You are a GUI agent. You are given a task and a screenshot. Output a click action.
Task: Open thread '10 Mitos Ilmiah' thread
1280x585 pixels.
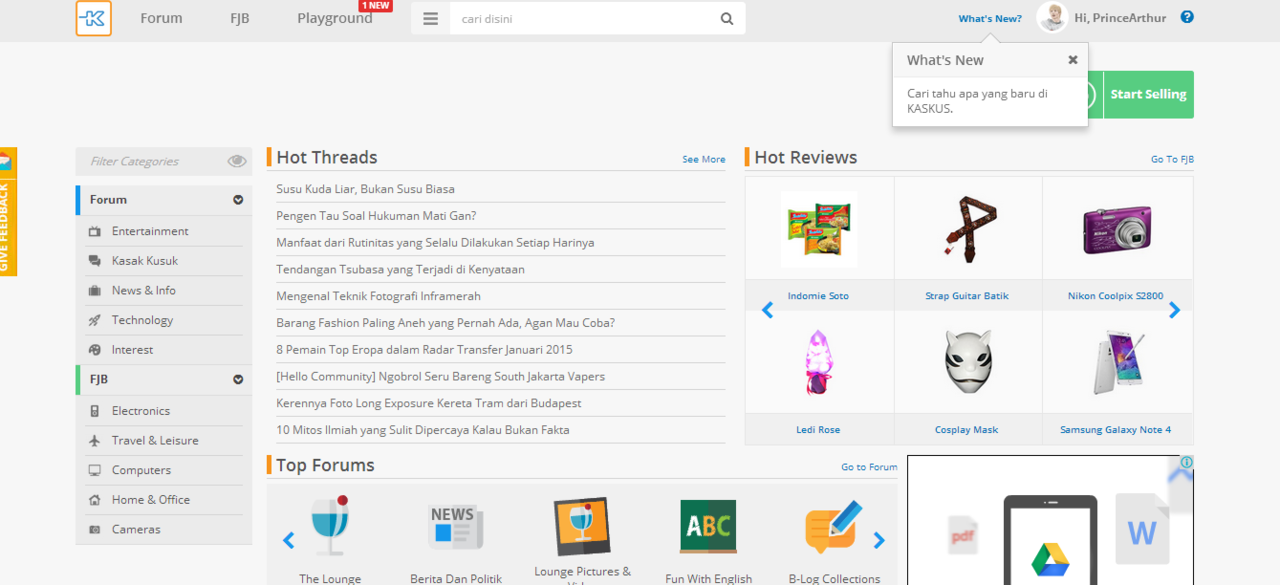423,430
